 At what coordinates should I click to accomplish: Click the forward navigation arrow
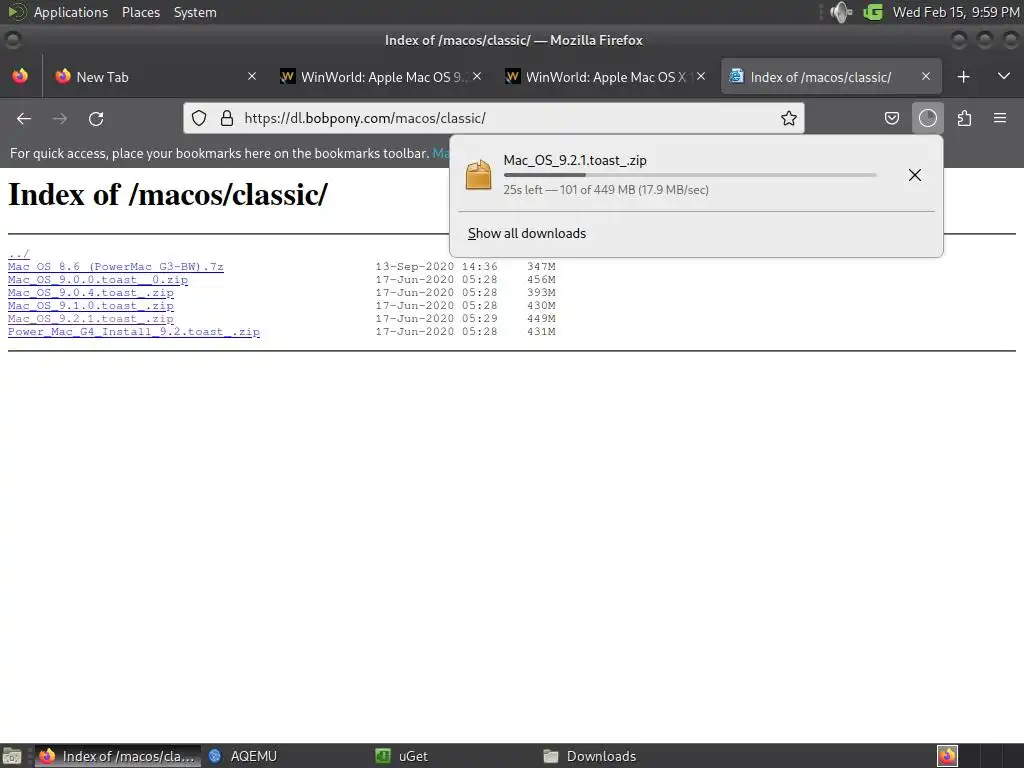tap(59, 119)
